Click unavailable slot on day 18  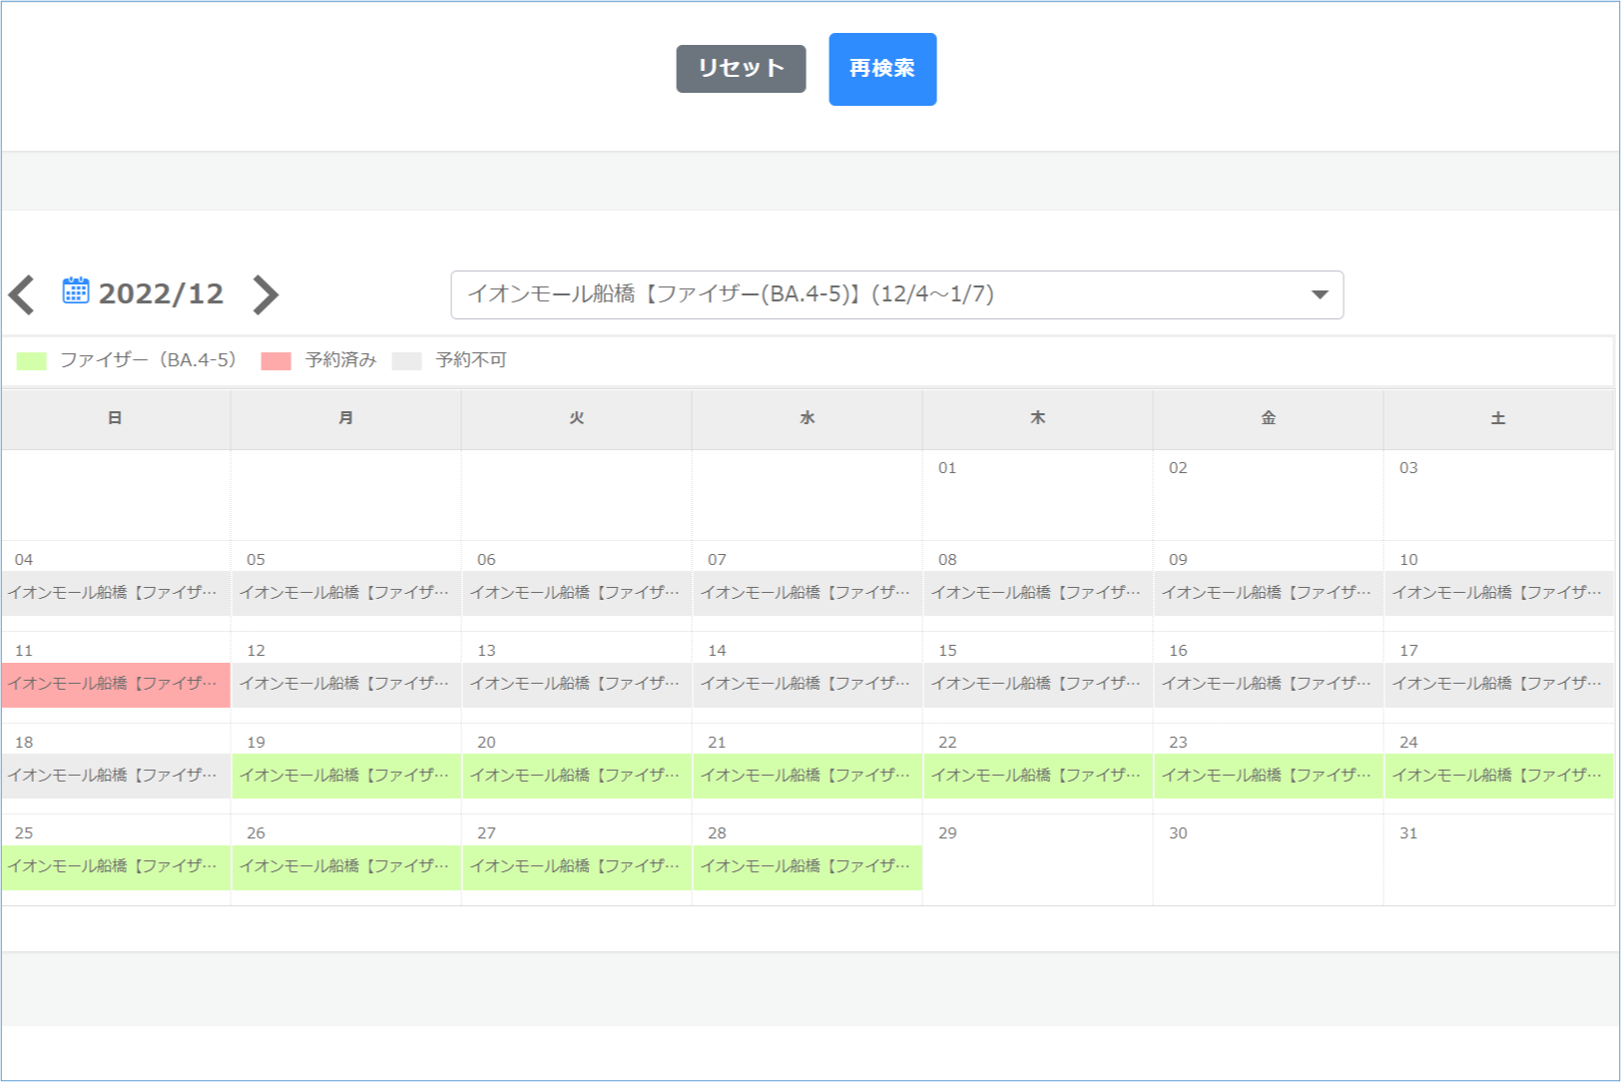click(x=116, y=776)
